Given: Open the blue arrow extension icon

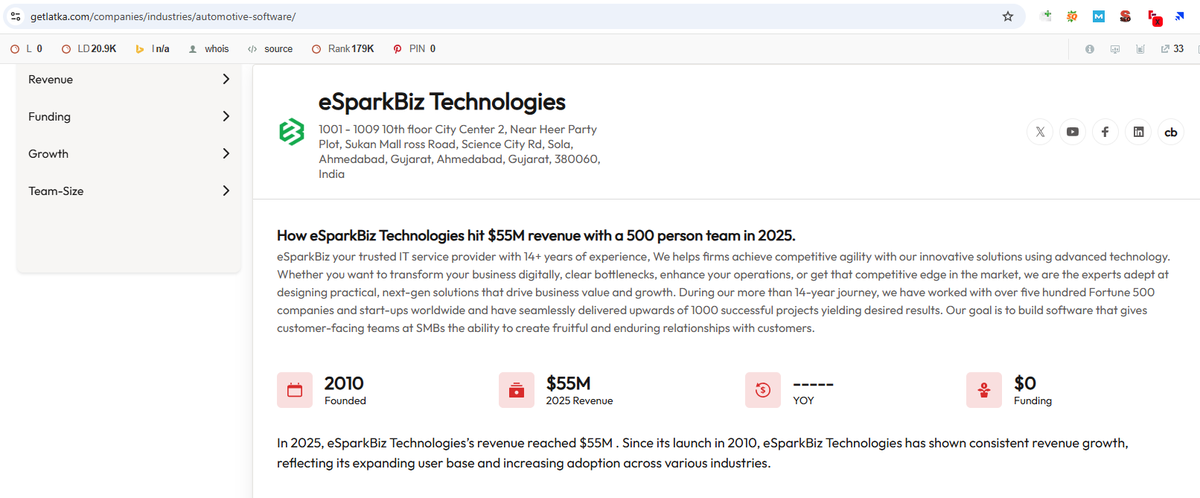Looking at the screenshot, I should click(1180, 17).
